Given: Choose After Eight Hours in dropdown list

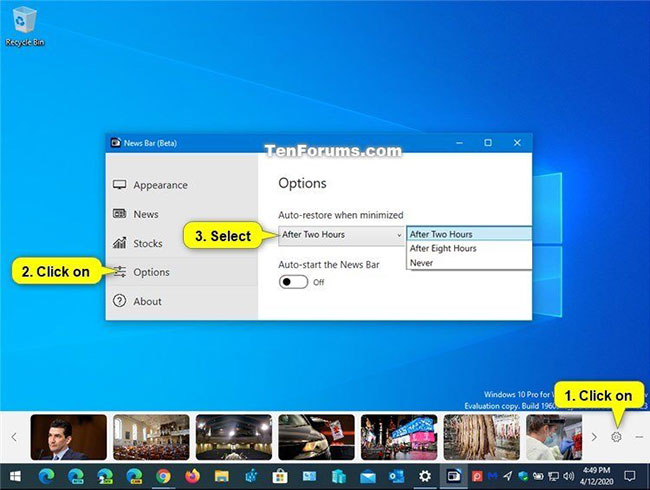Looking at the screenshot, I should (469, 248).
